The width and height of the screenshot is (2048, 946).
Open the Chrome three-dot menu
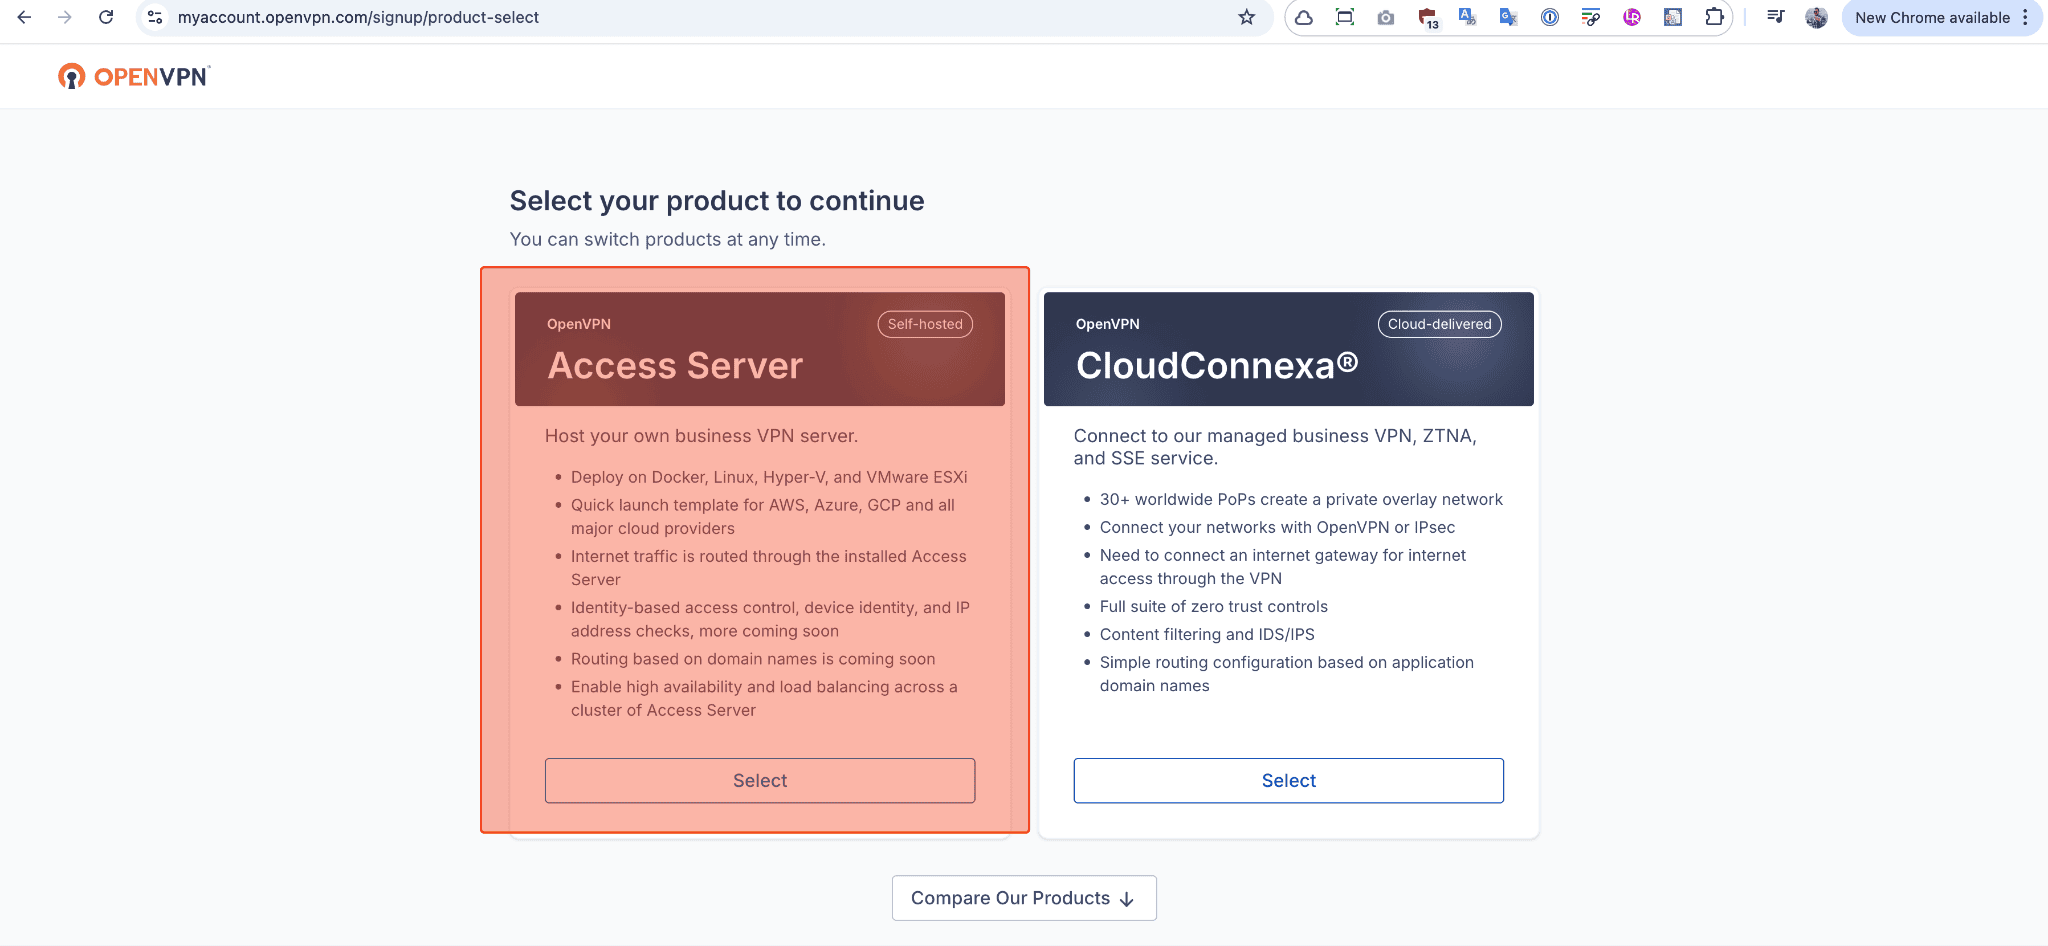[x=2026, y=17]
